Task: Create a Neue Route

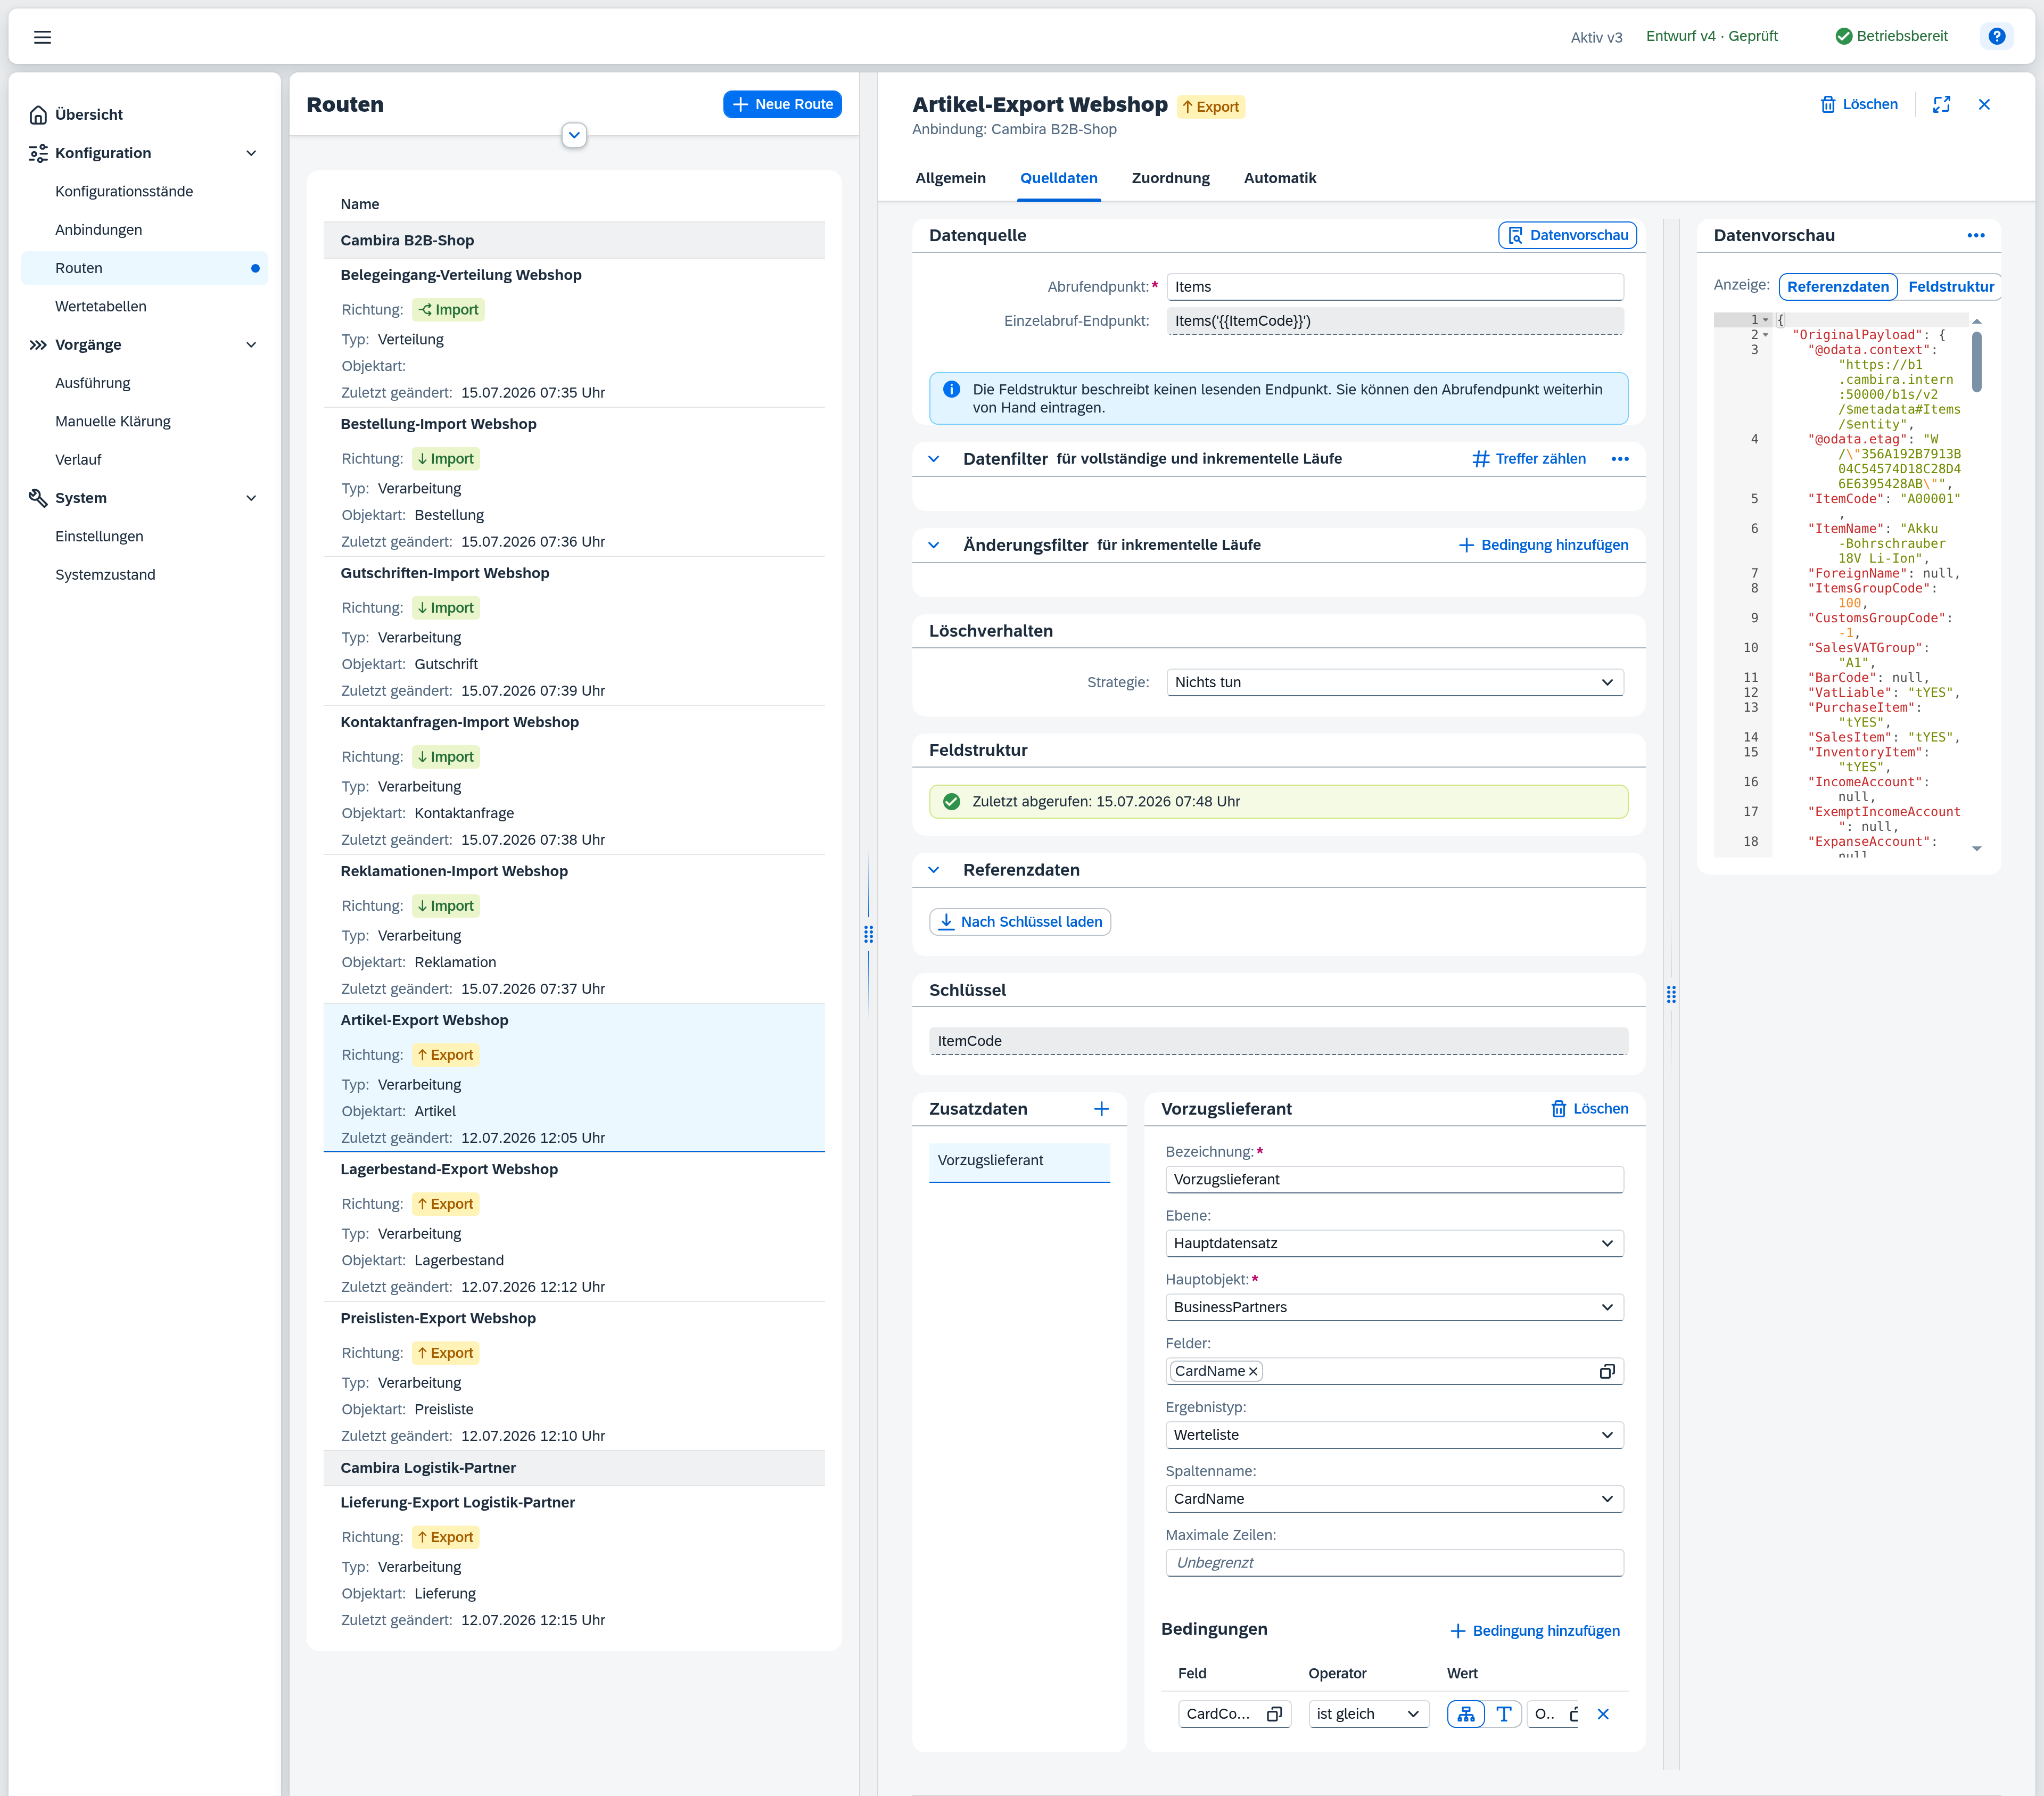Action: click(x=782, y=104)
